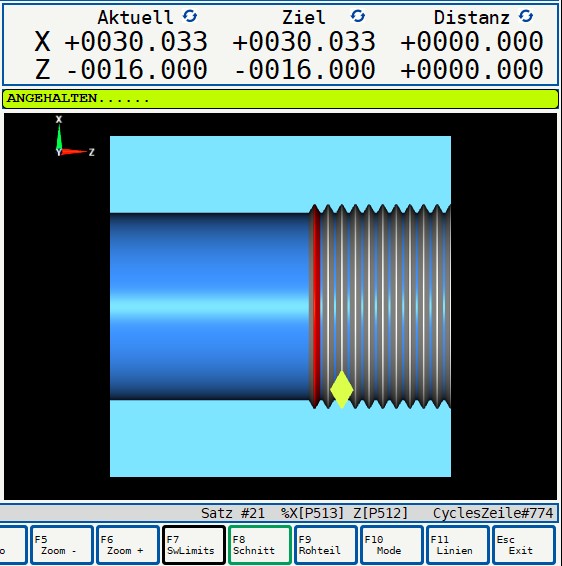Toggle the F8 Schnitt section view
Viewport: 562px width, 566px height.
260,545
